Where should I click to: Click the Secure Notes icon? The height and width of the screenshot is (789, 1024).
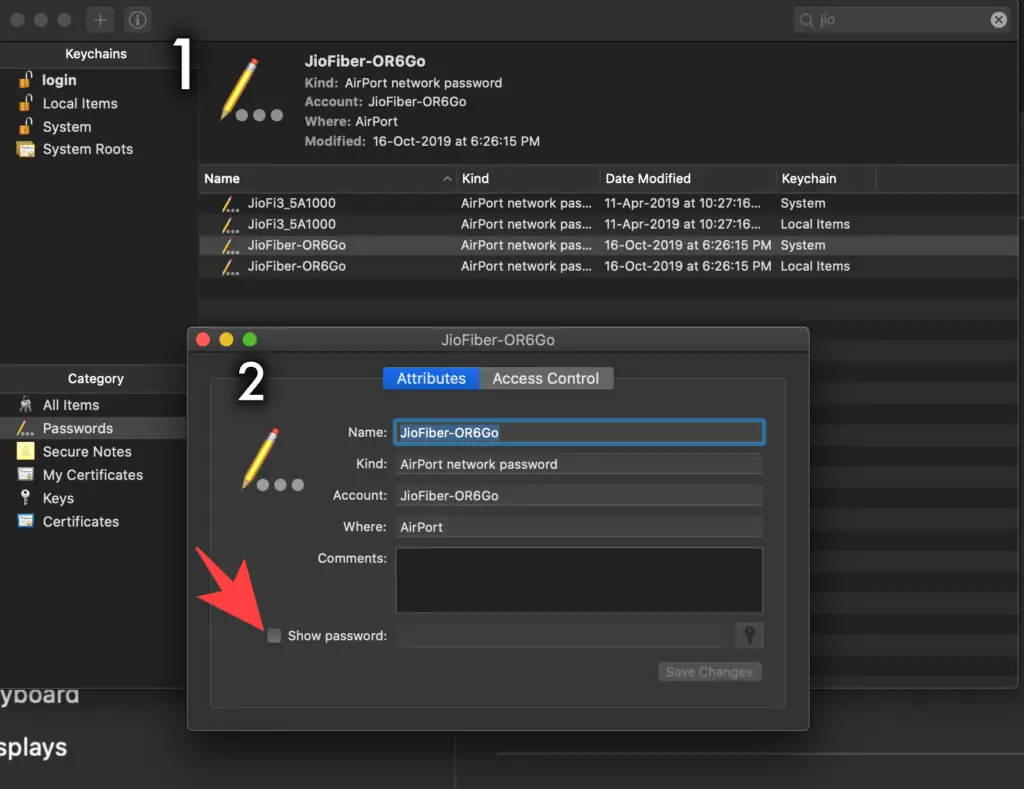pyautogui.click(x=25, y=451)
